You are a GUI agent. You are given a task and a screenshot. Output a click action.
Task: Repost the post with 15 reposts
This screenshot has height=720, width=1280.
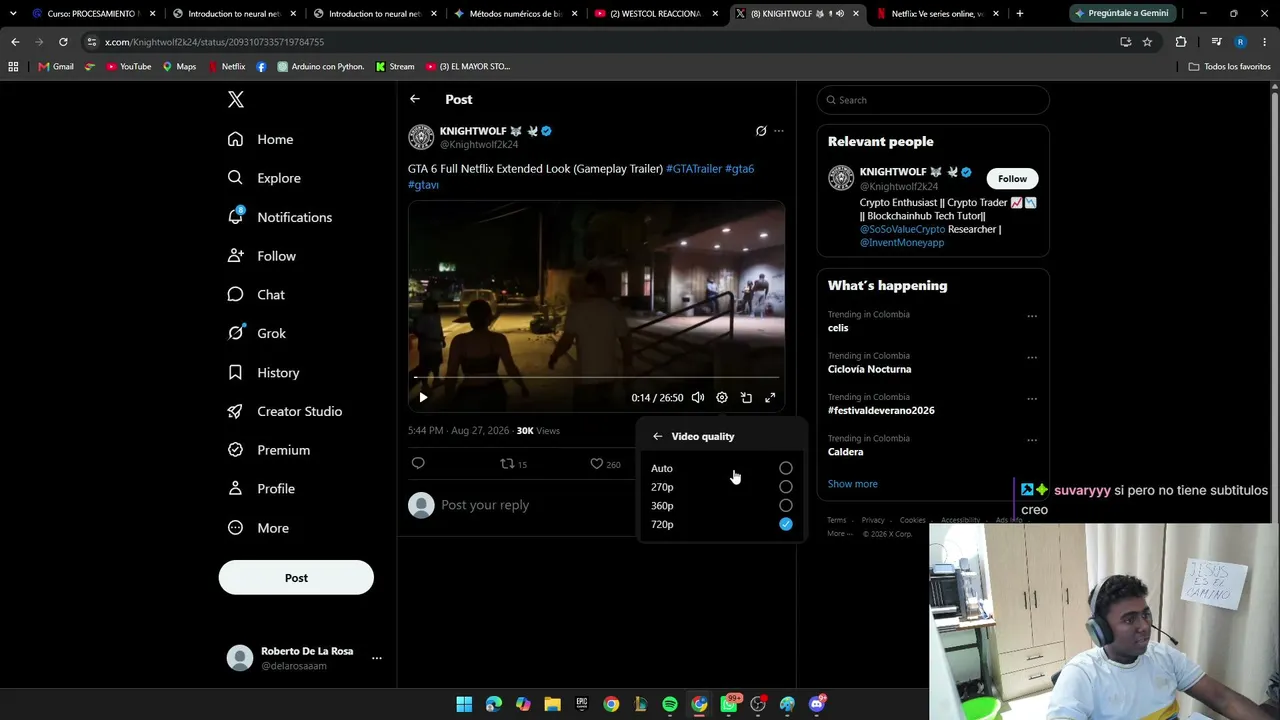pyautogui.click(x=513, y=464)
